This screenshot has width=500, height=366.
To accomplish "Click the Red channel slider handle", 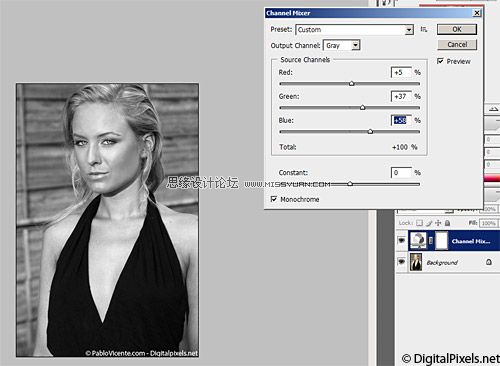I will (x=351, y=83).
